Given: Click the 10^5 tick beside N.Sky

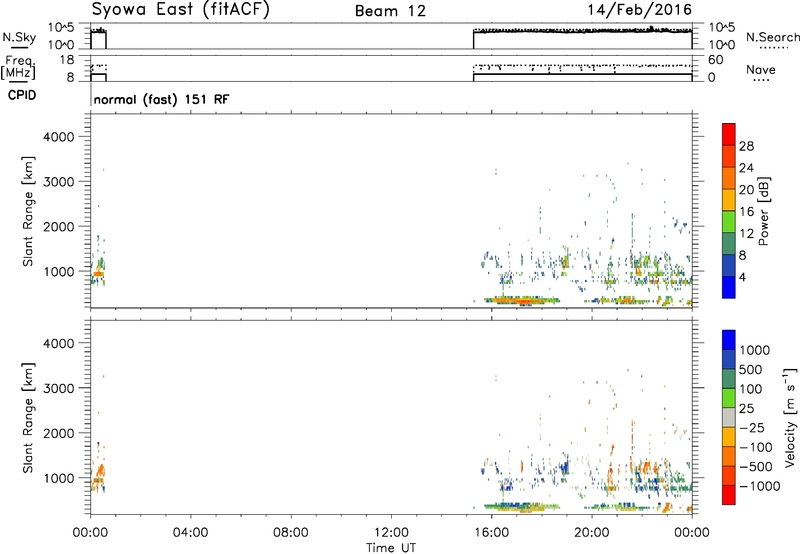Looking at the screenshot, I should click(61, 28).
